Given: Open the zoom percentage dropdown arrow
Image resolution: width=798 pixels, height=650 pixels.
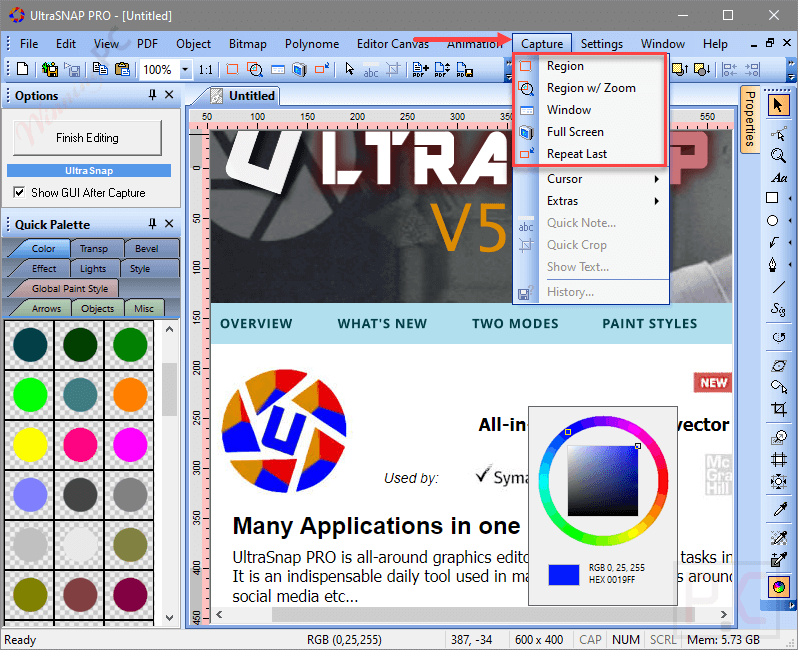Looking at the screenshot, I should tap(186, 69).
